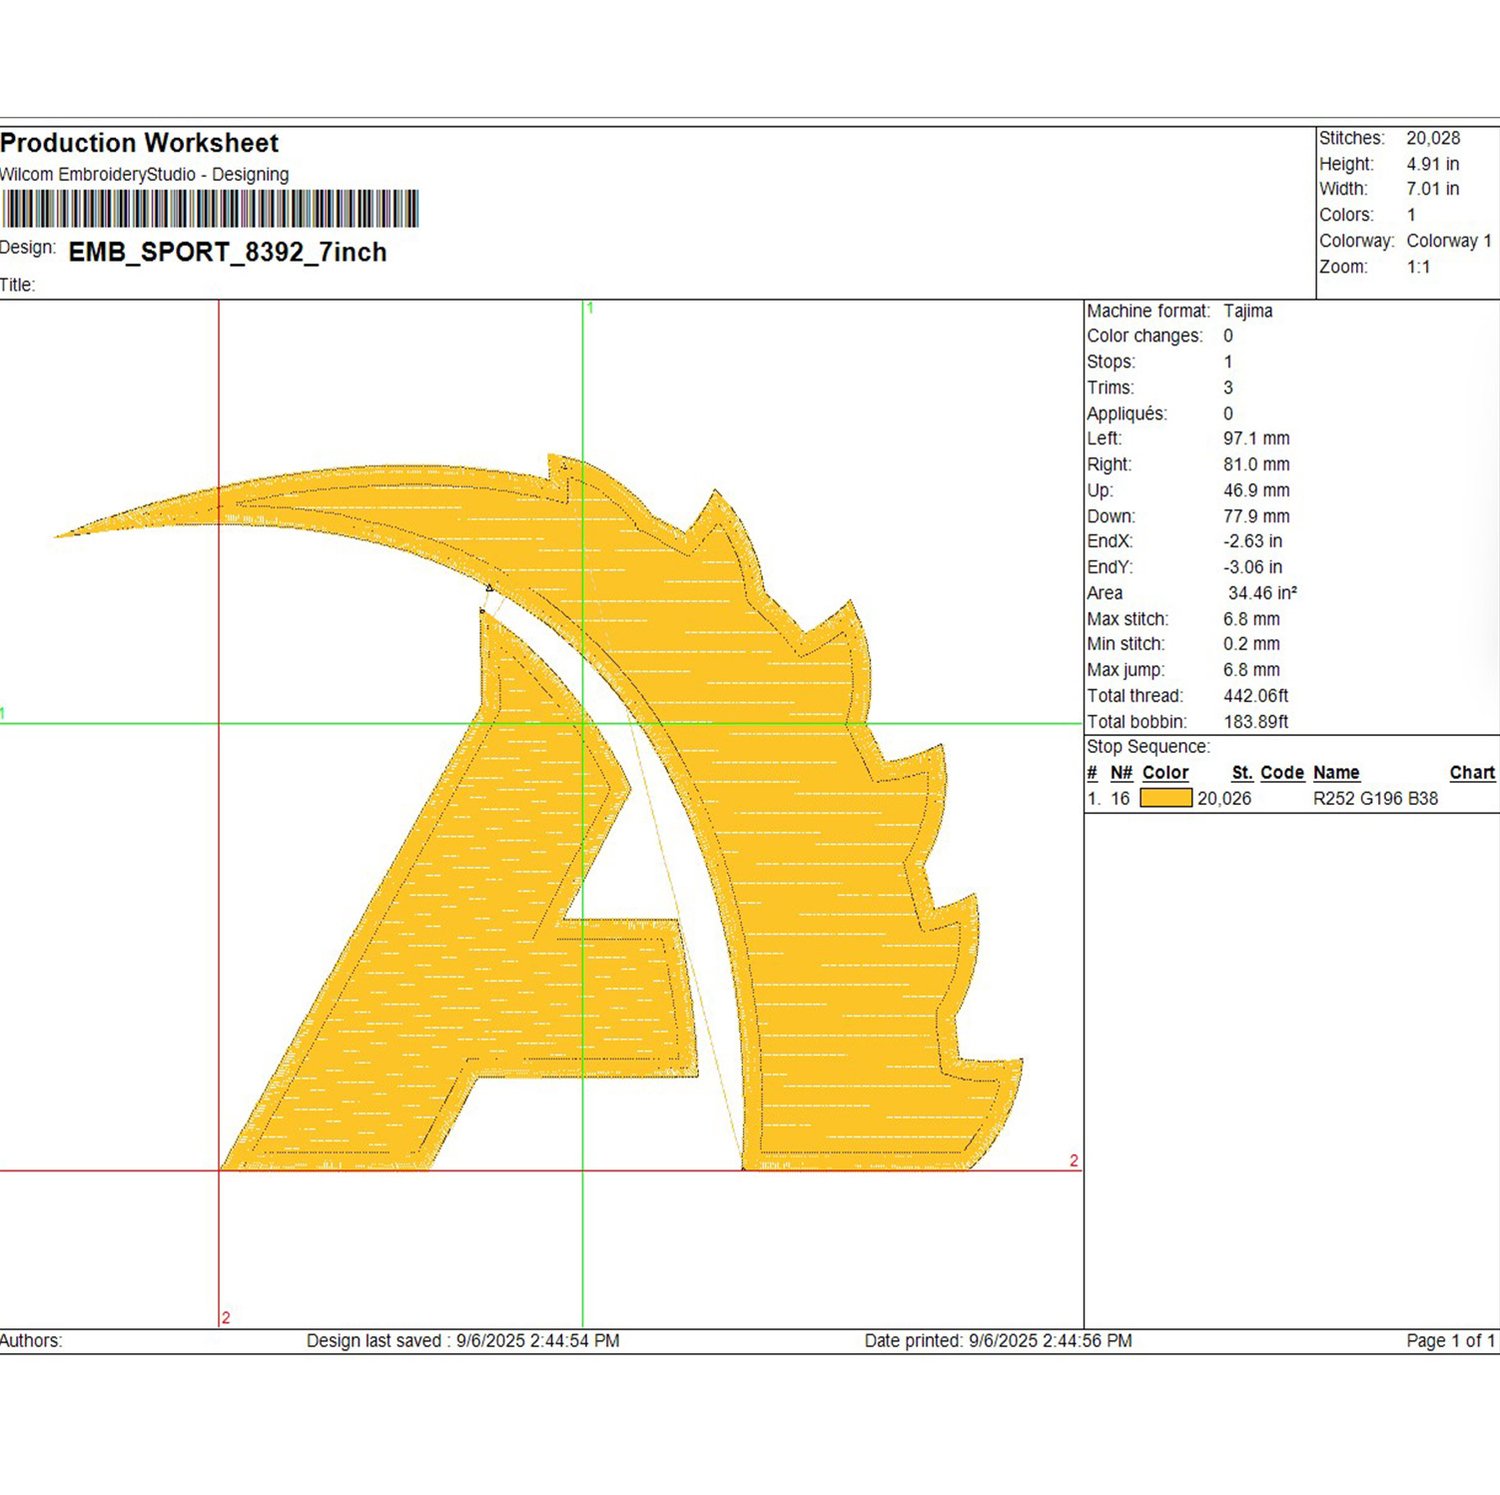Select the 'Code' column header
Viewport: 1500px width, 1495px height.
(1282, 773)
